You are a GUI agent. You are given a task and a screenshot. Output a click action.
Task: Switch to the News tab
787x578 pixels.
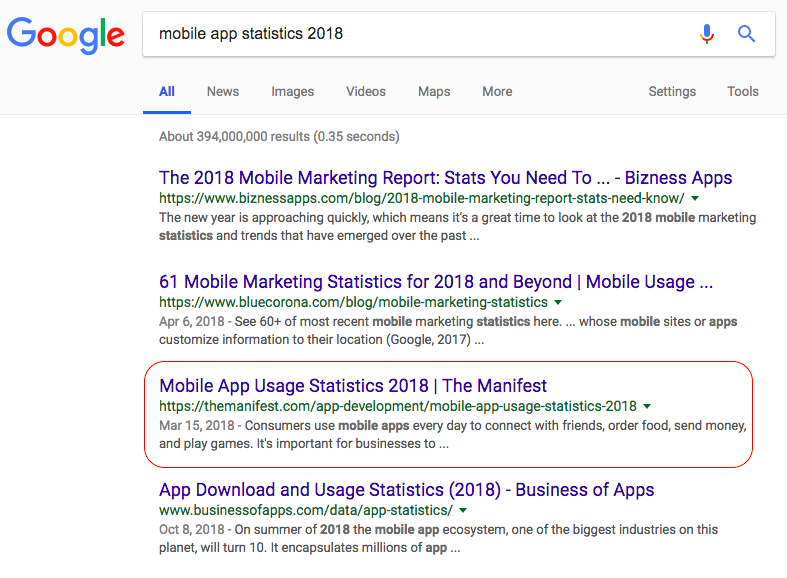coord(222,91)
